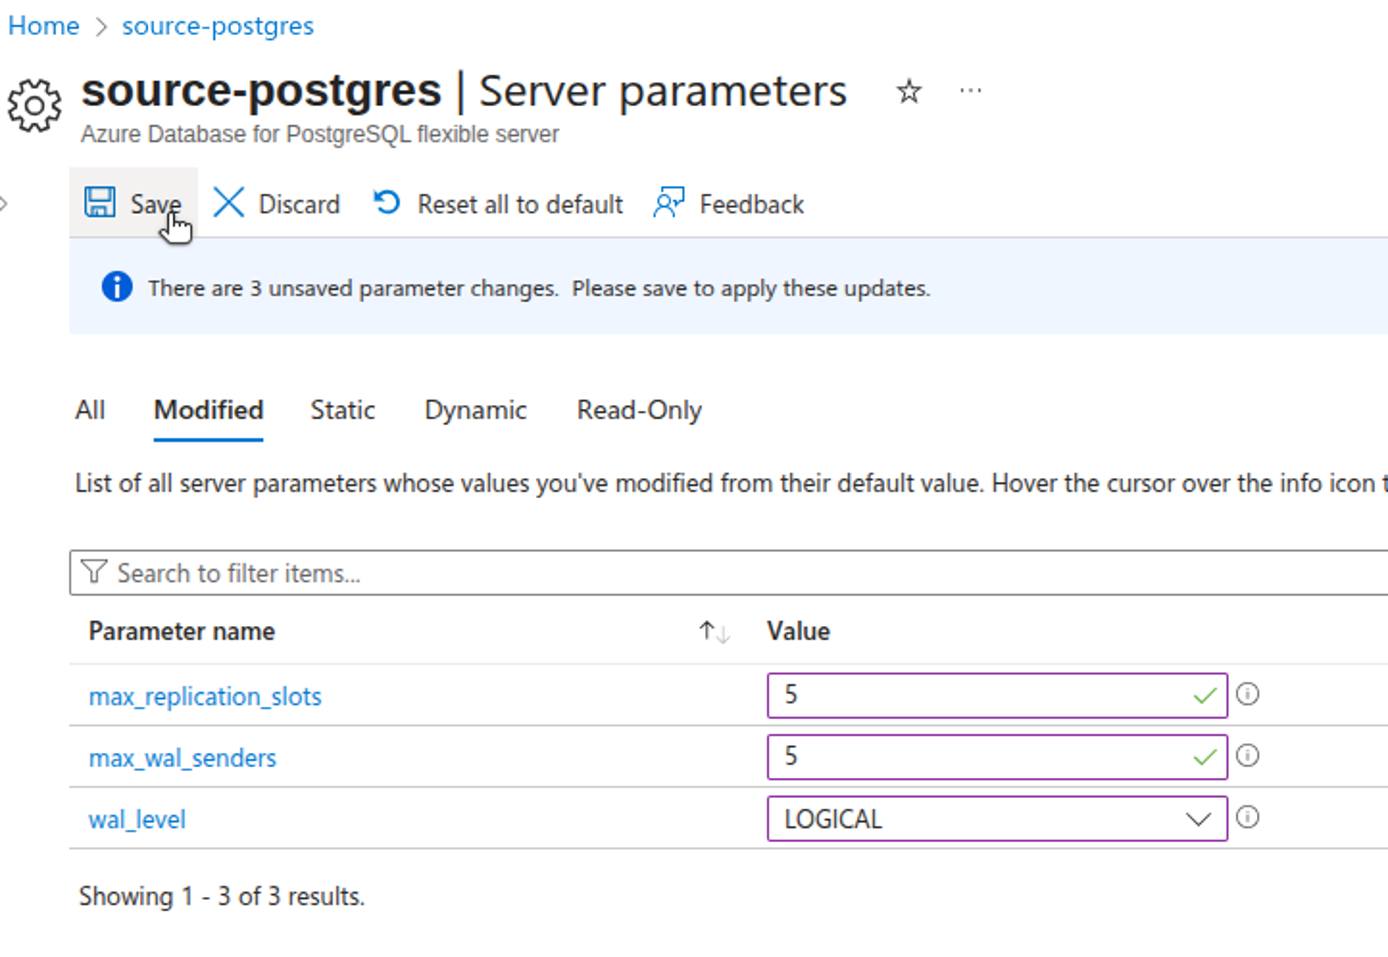Click the info icon on the unsaved changes banner

(x=116, y=287)
